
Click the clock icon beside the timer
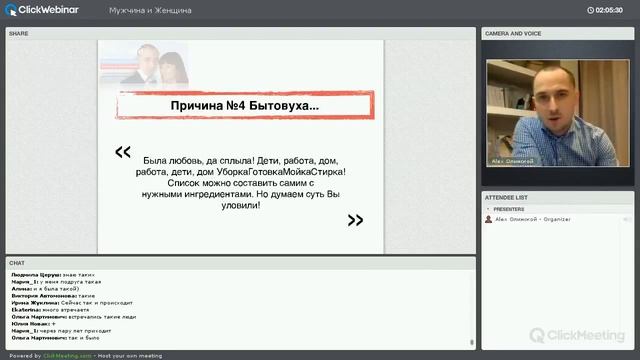click(x=590, y=10)
